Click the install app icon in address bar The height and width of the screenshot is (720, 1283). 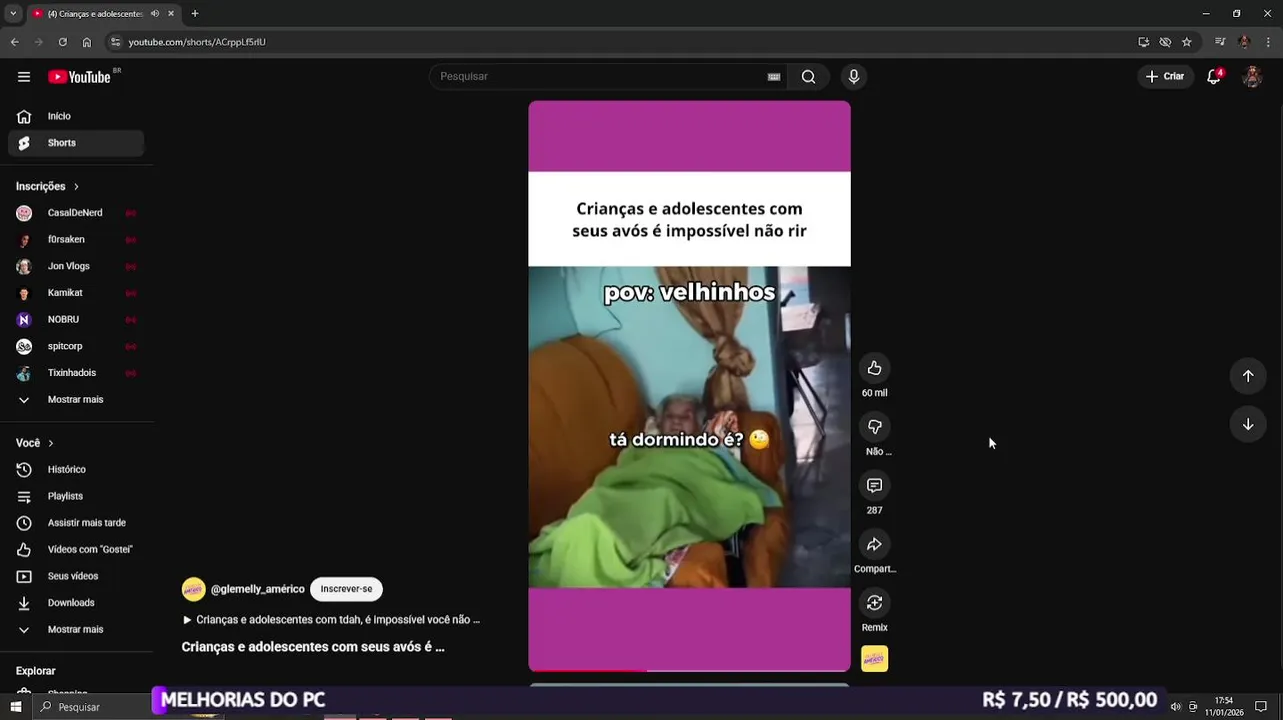1143,42
